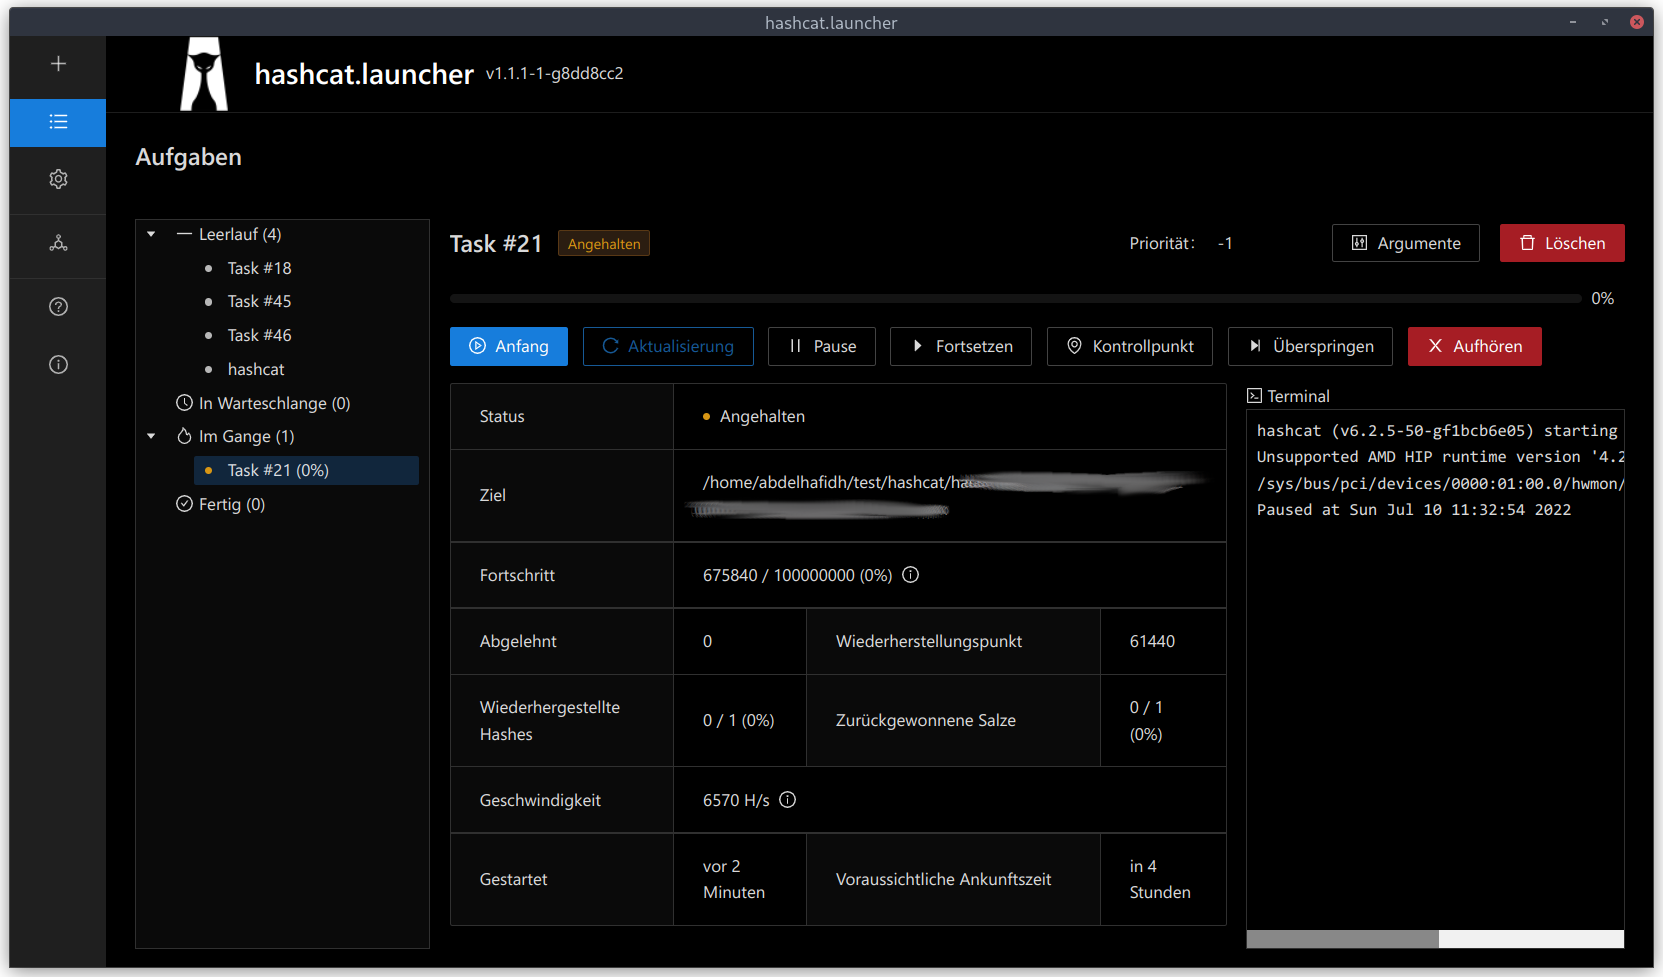This screenshot has height=977, width=1663.
Task: Click the Angehalten status tag
Action: 604,244
